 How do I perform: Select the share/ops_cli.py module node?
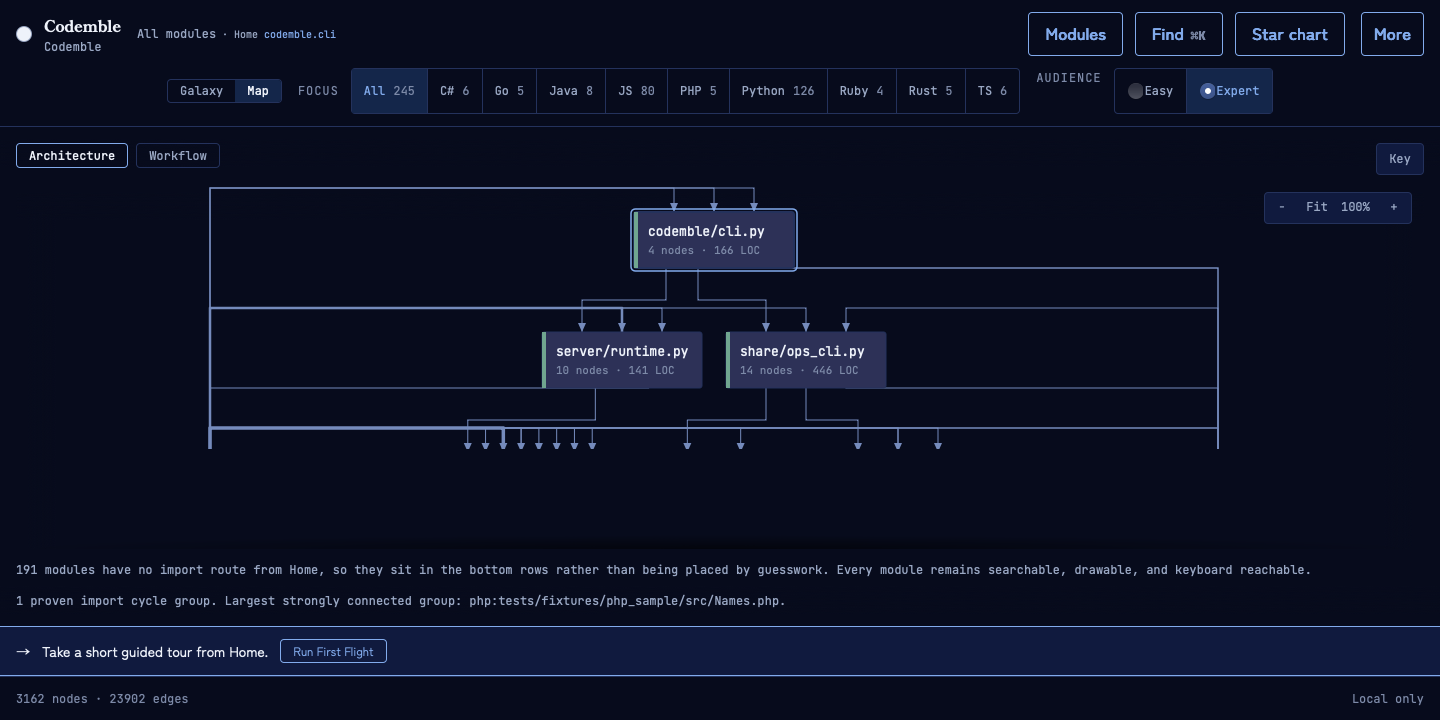806,360
